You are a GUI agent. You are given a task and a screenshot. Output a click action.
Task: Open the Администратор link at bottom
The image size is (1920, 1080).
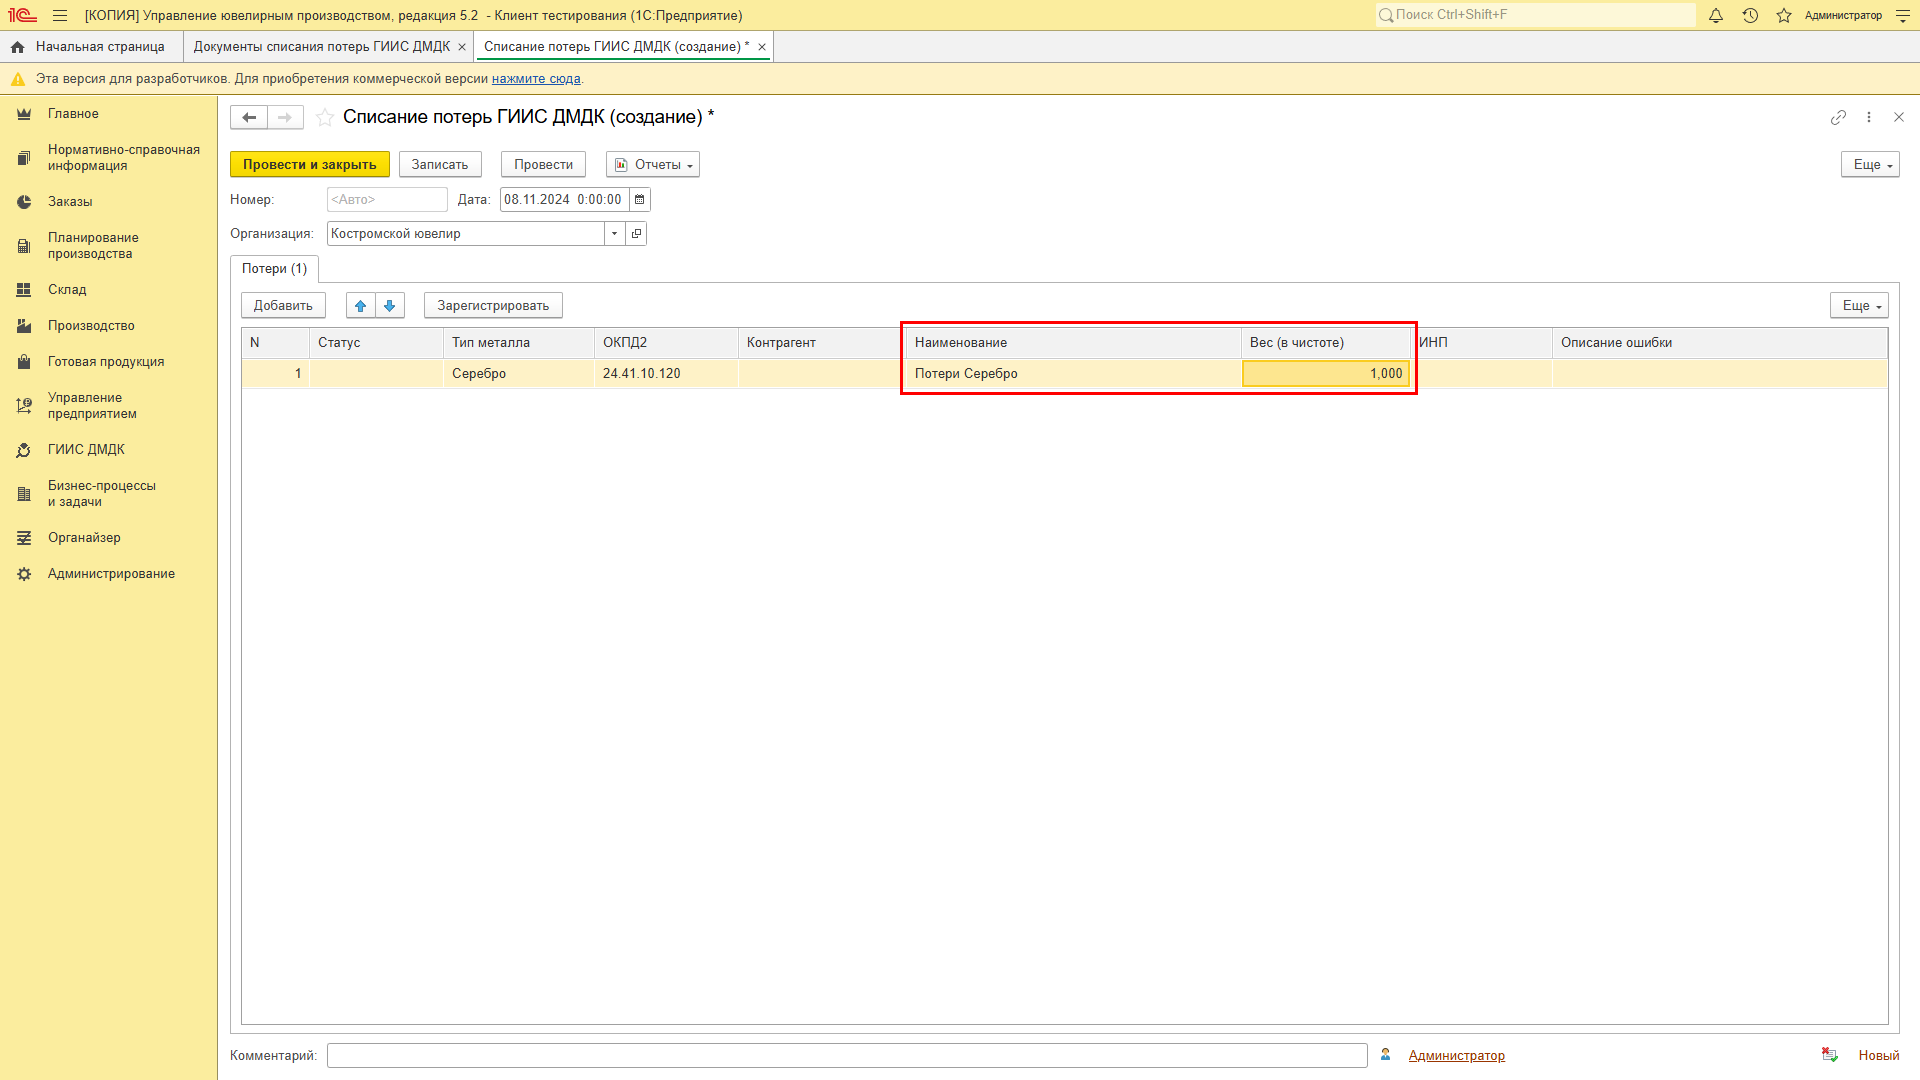pos(1456,1056)
